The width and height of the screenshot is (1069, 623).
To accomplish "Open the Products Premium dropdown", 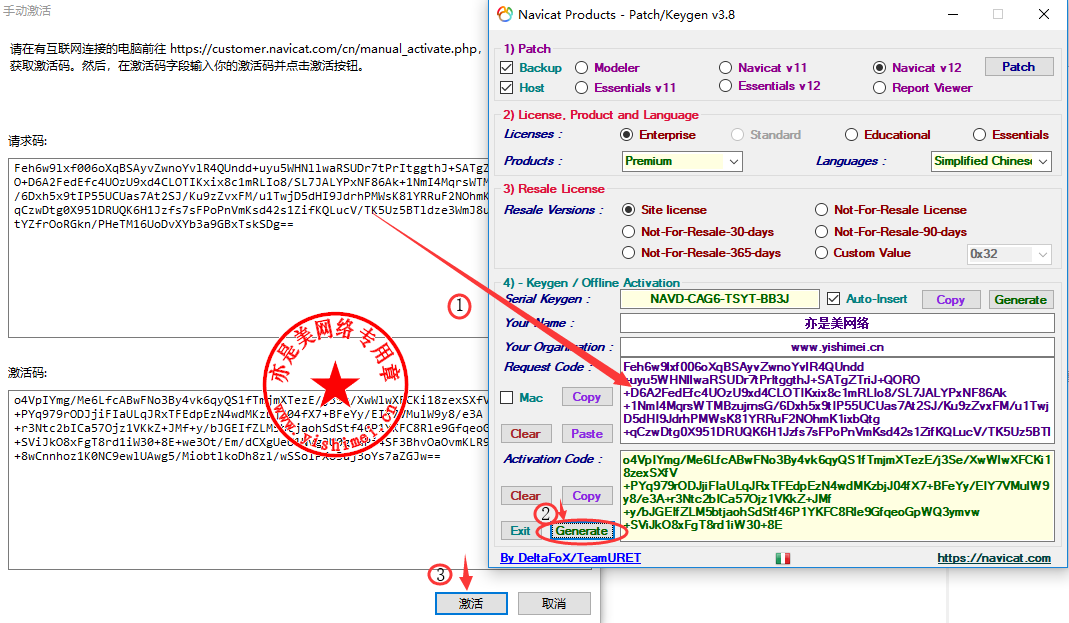I will pos(682,162).
